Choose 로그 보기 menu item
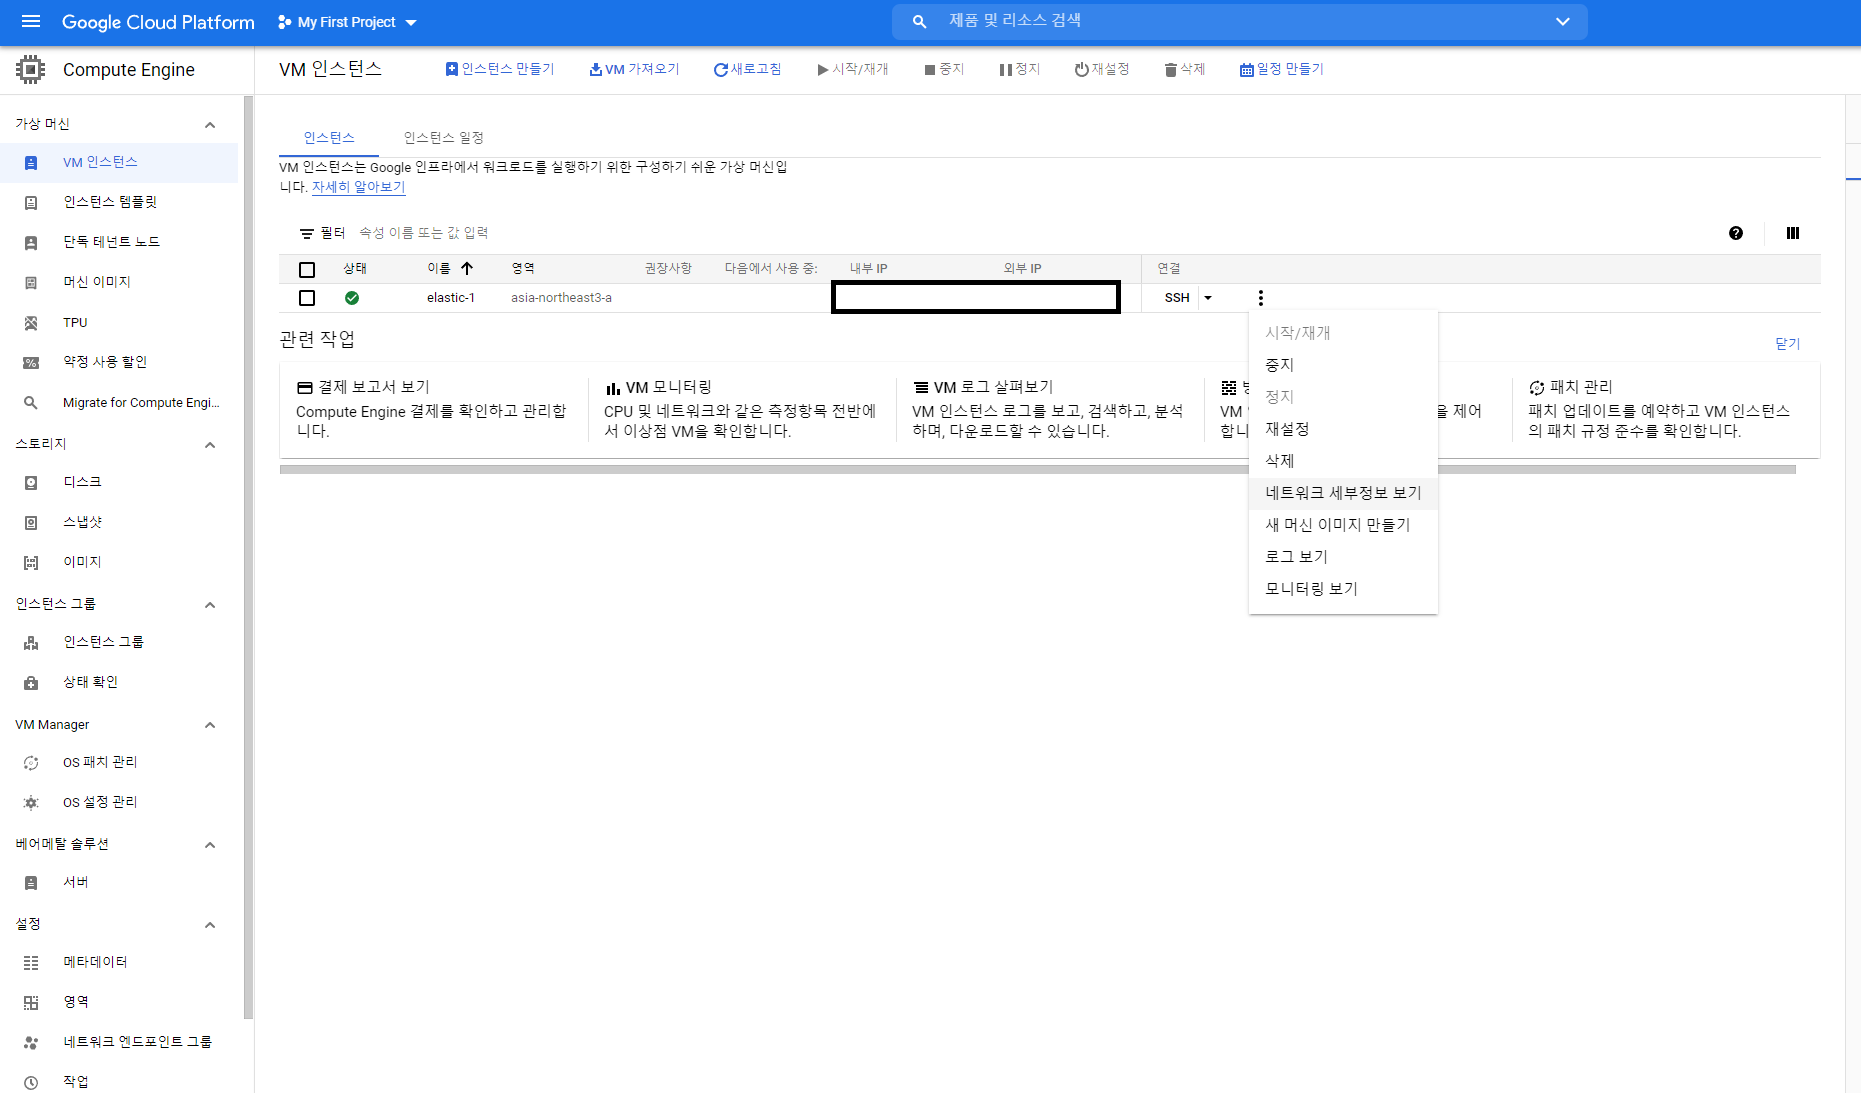Screen dimensions: 1861x1093 (x=1343, y=557)
